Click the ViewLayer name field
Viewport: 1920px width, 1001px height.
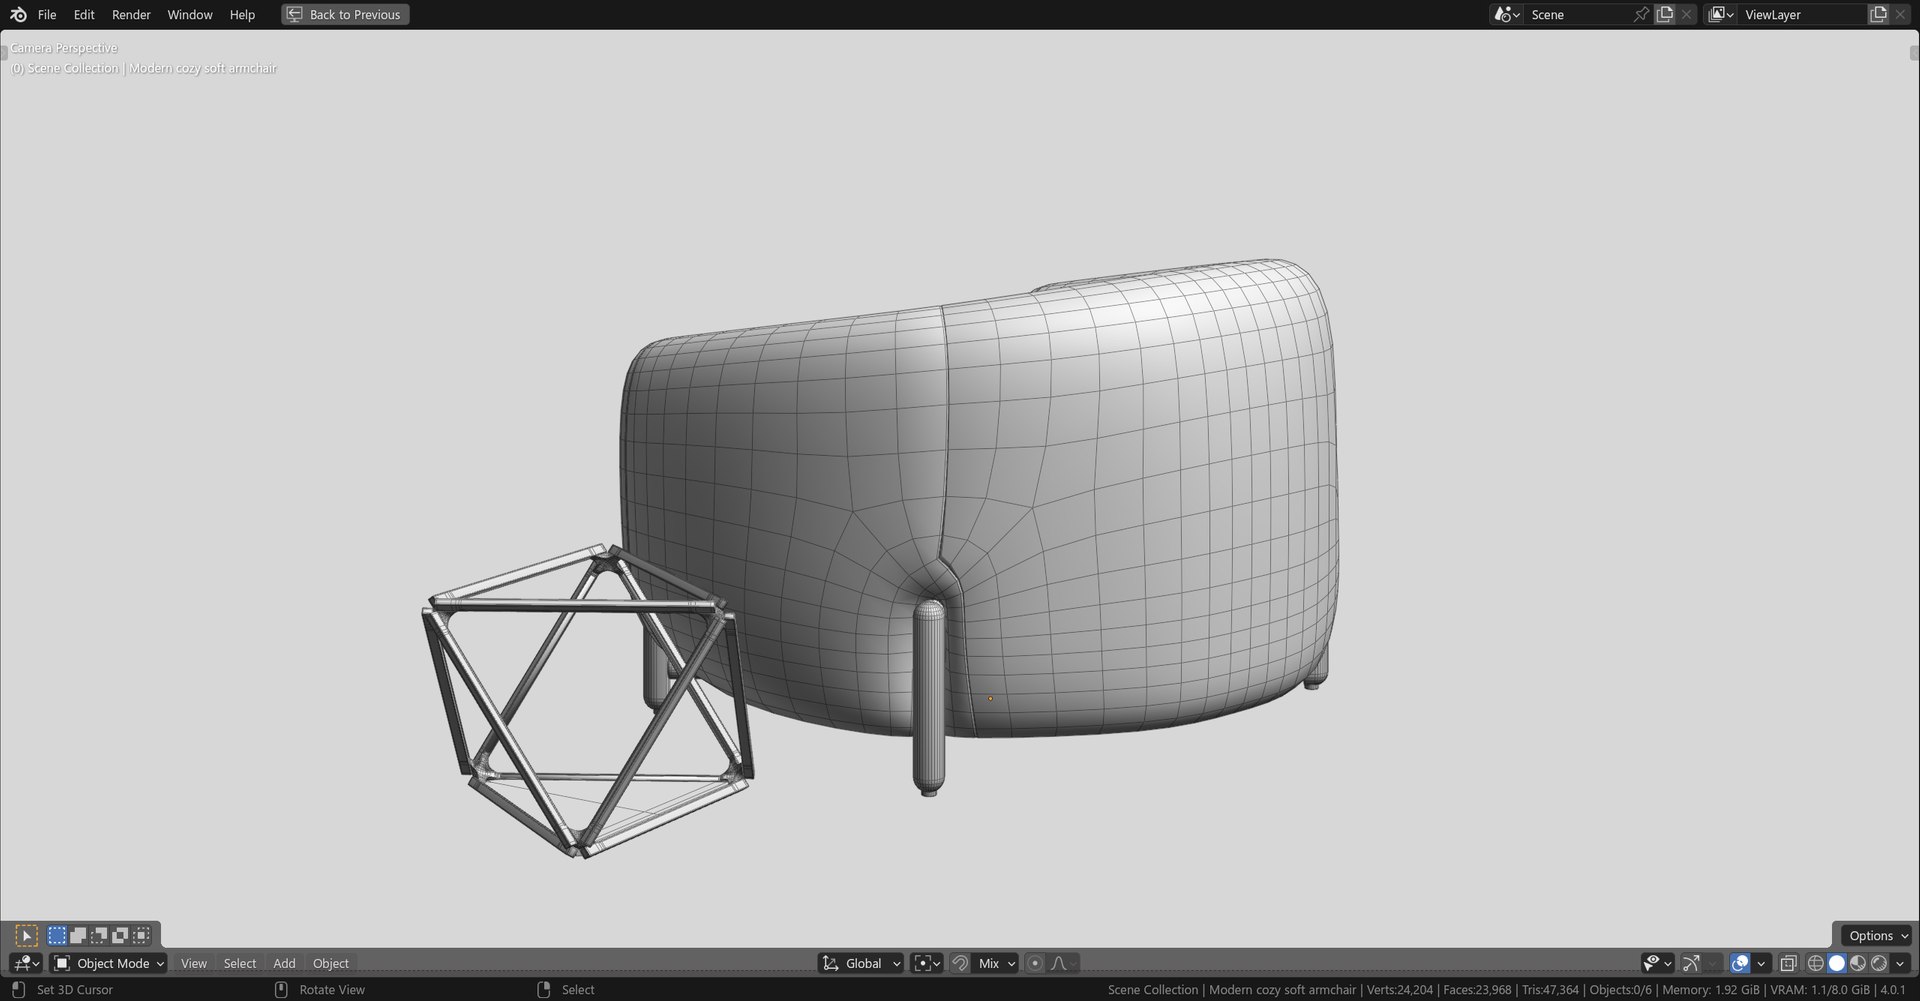coord(1803,14)
